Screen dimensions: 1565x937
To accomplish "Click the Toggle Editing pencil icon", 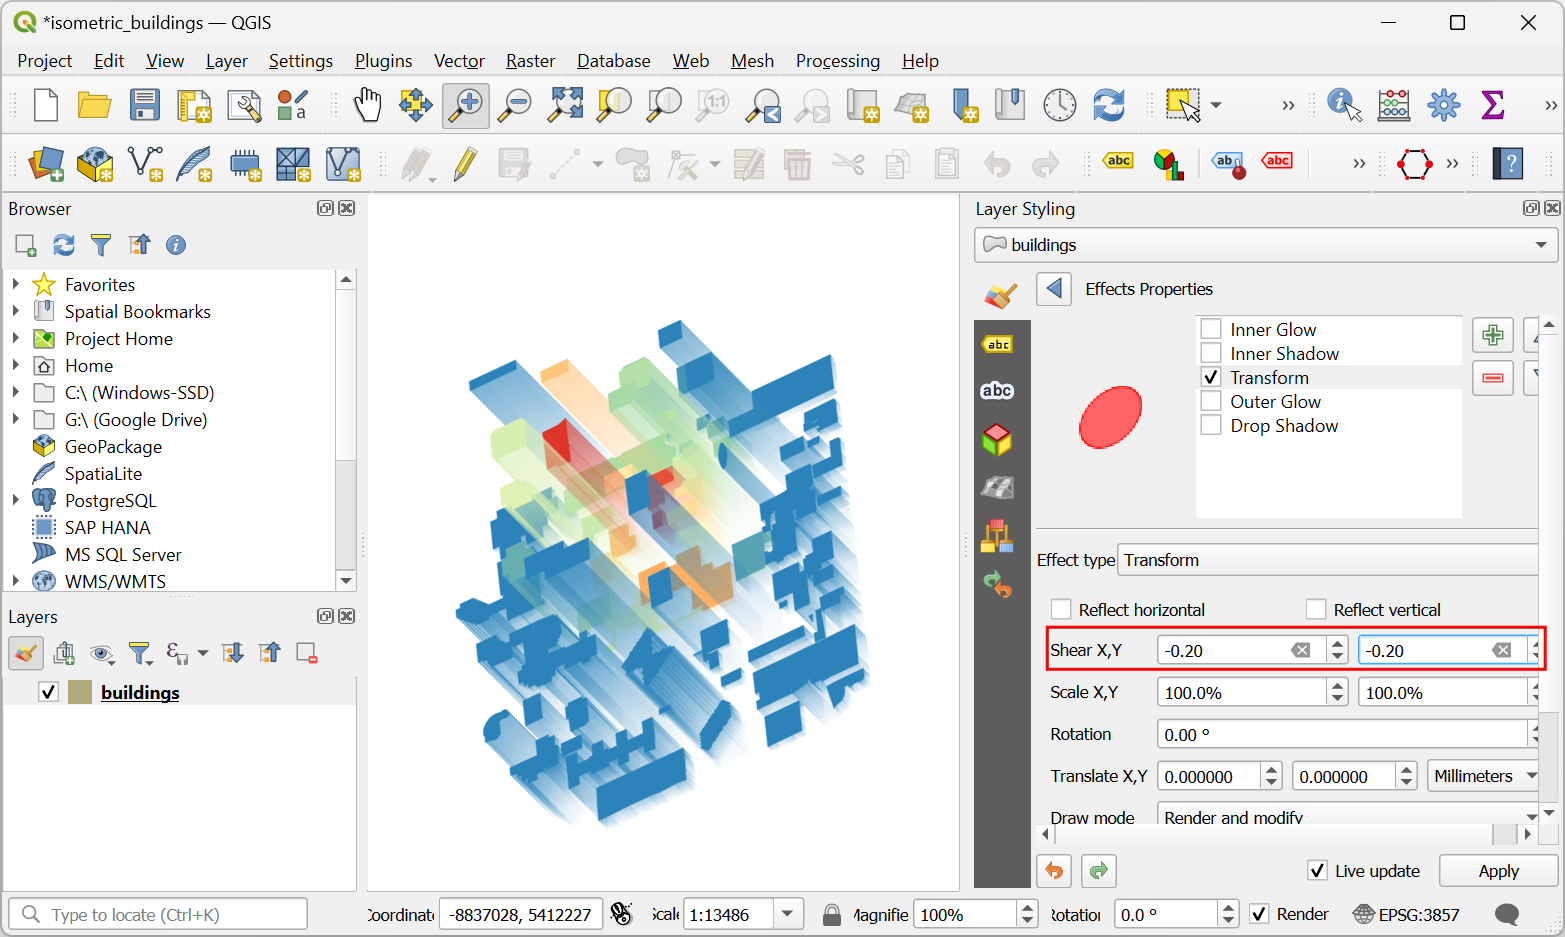I will tap(465, 164).
